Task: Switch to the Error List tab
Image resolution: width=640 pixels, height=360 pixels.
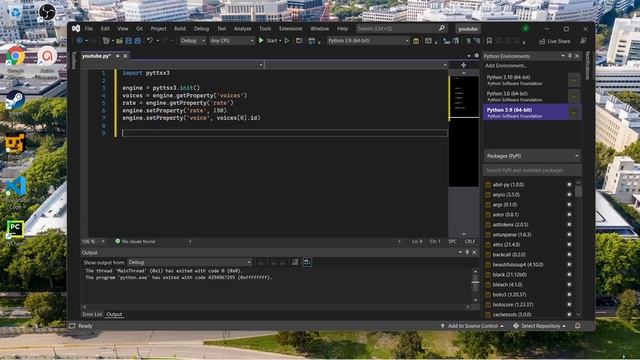Action: [92, 314]
